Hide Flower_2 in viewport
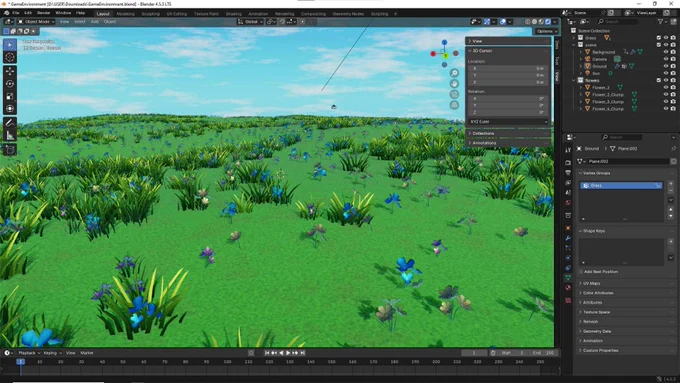This screenshot has width=680, height=383. coord(666,87)
